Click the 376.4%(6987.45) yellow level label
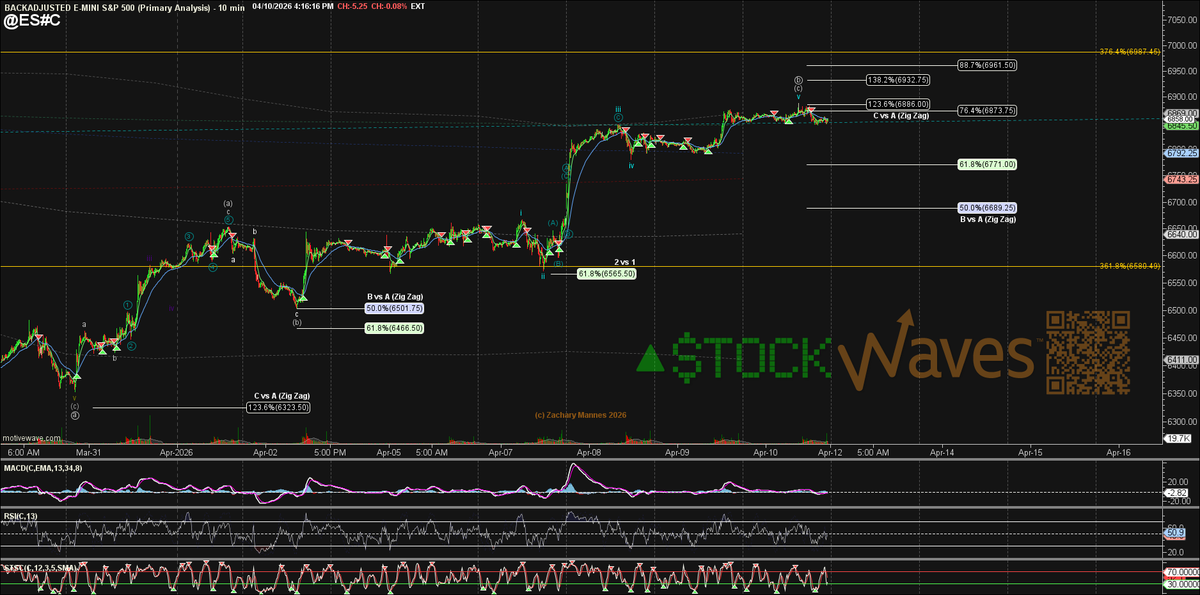The image size is (1200, 595). (1128, 51)
